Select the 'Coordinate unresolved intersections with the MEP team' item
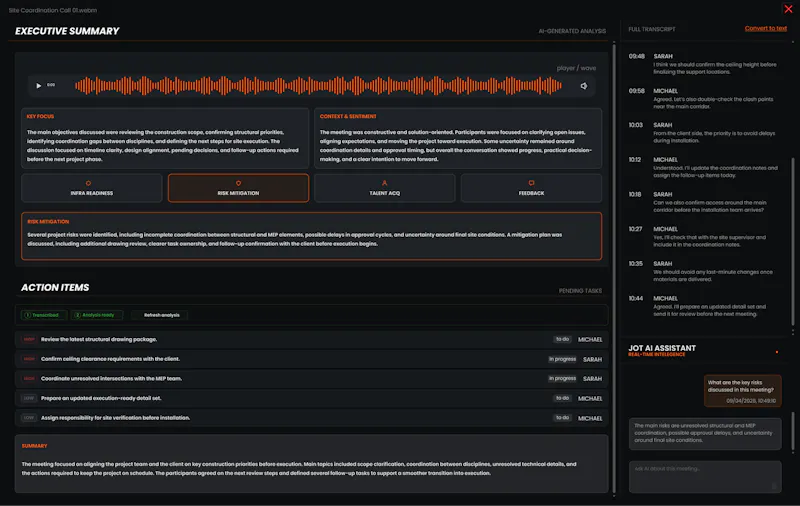 pyautogui.click(x=311, y=378)
